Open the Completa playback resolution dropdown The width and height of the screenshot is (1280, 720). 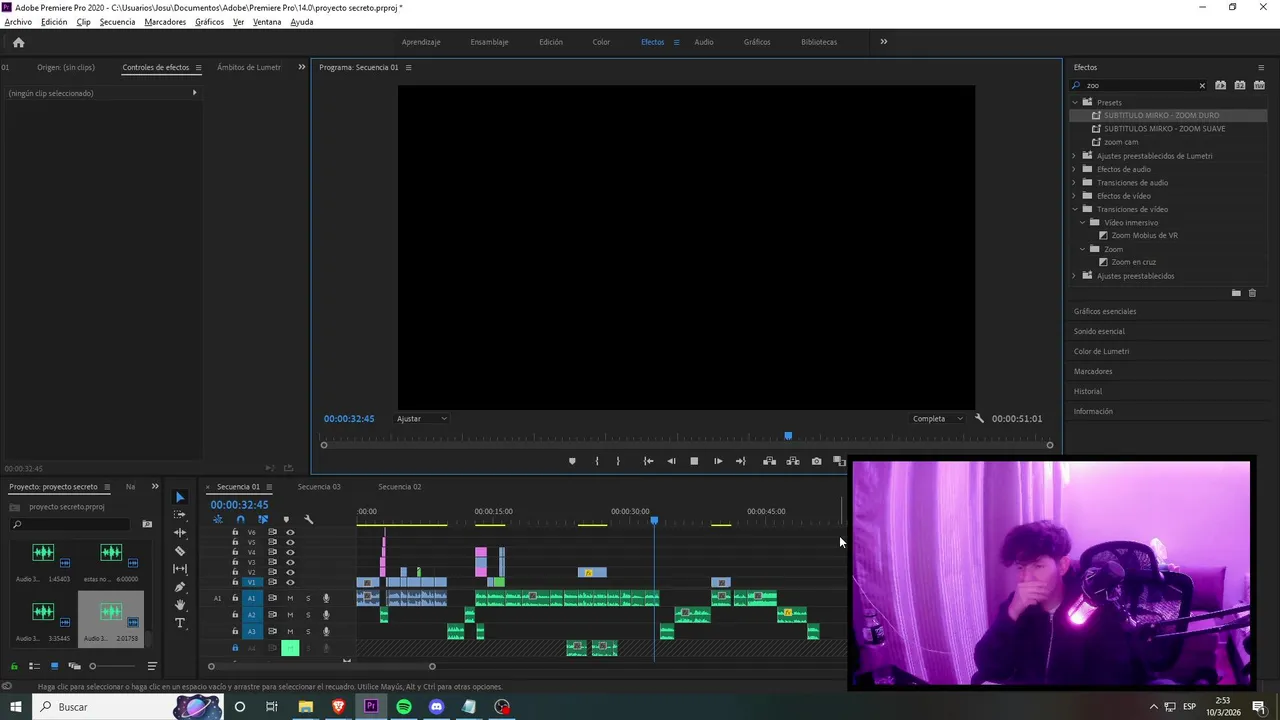coord(937,419)
